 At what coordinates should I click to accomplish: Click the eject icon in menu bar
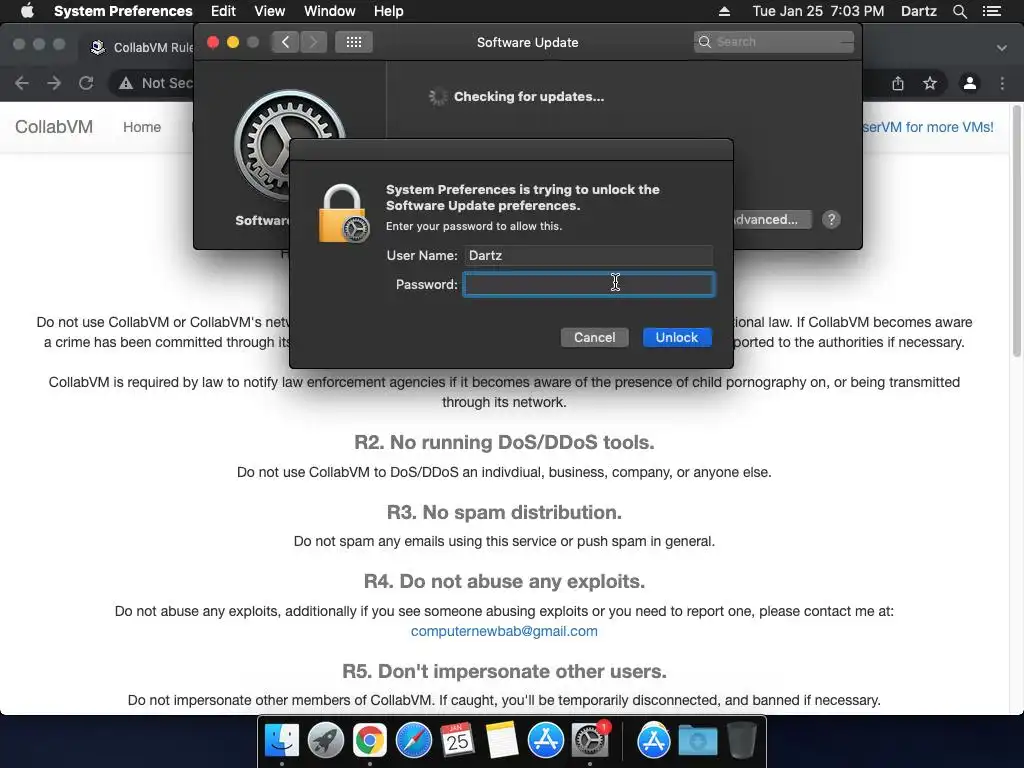click(x=724, y=11)
